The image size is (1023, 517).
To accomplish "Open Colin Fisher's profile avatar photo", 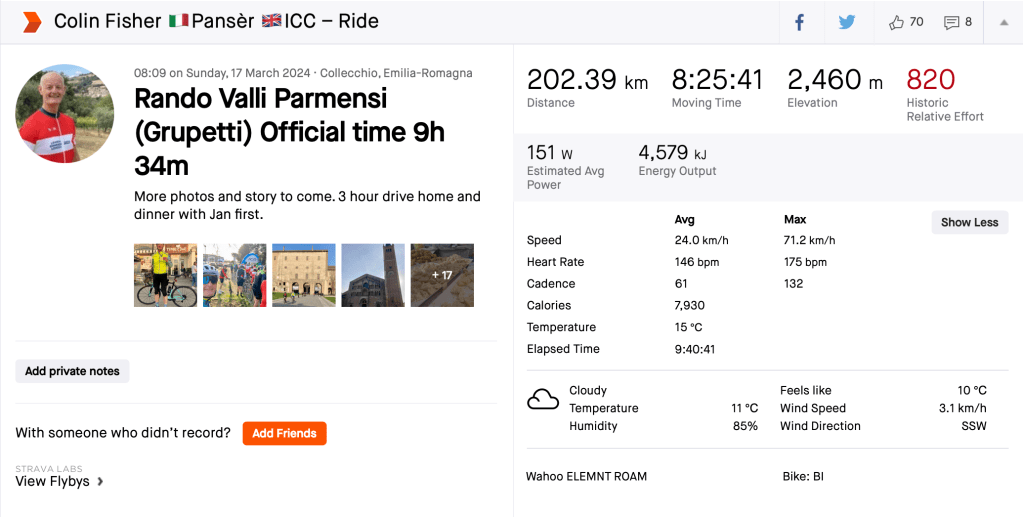I will click(64, 114).
